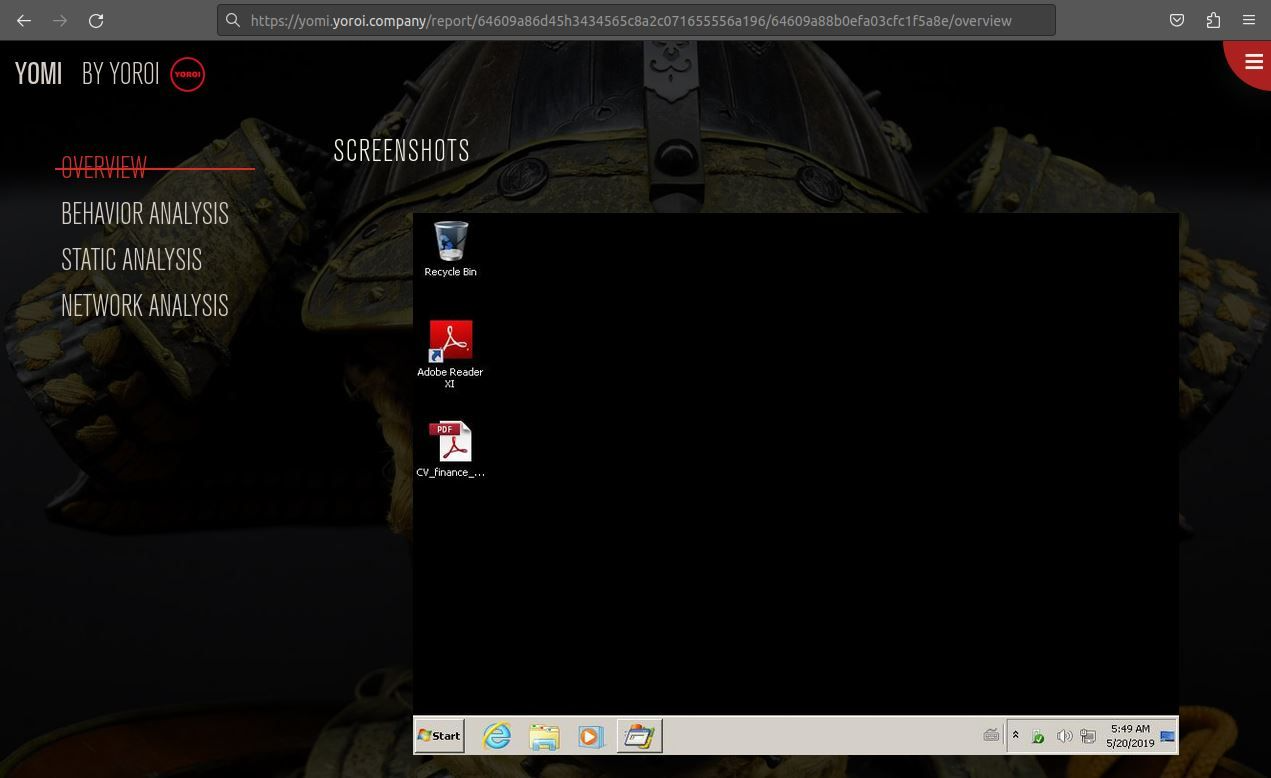The height and width of the screenshot is (778, 1271).
Task: Click the URL address bar
Action: [x=636, y=20]
